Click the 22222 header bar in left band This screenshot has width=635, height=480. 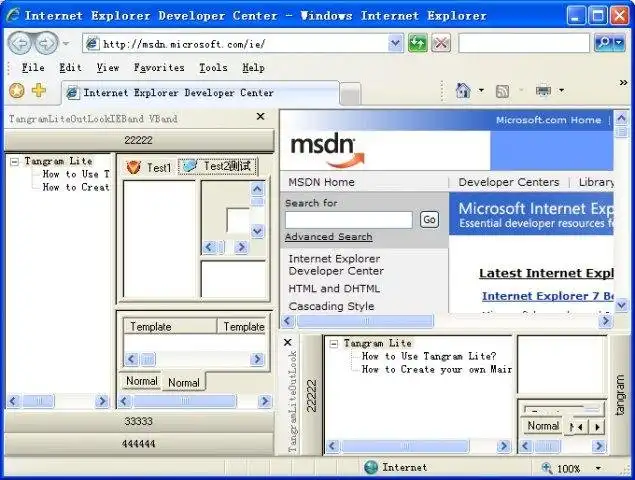pos(139,140)
